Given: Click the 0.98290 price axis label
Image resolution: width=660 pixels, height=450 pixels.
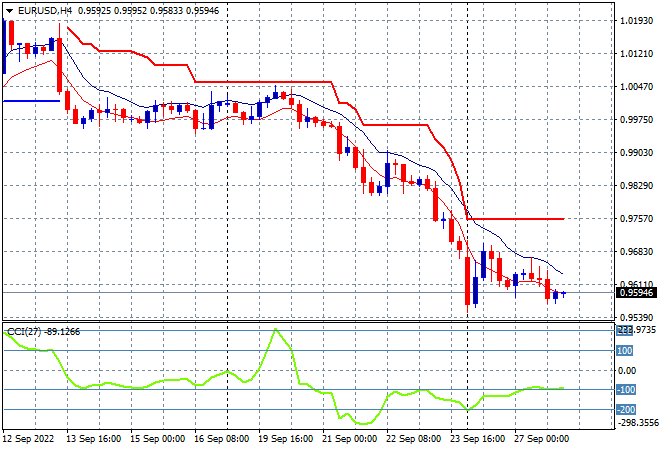Looking at the screenshot, I should point(636,185).
